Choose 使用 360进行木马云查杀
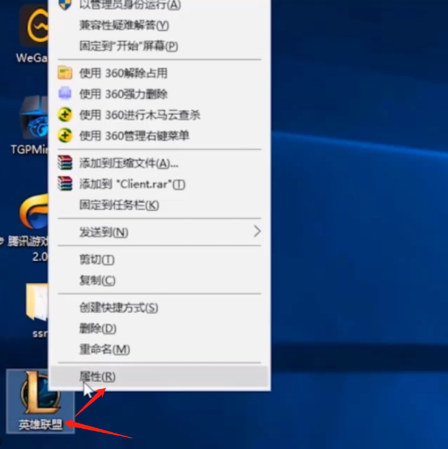This screenshot has height=449, width=448. 159,115
